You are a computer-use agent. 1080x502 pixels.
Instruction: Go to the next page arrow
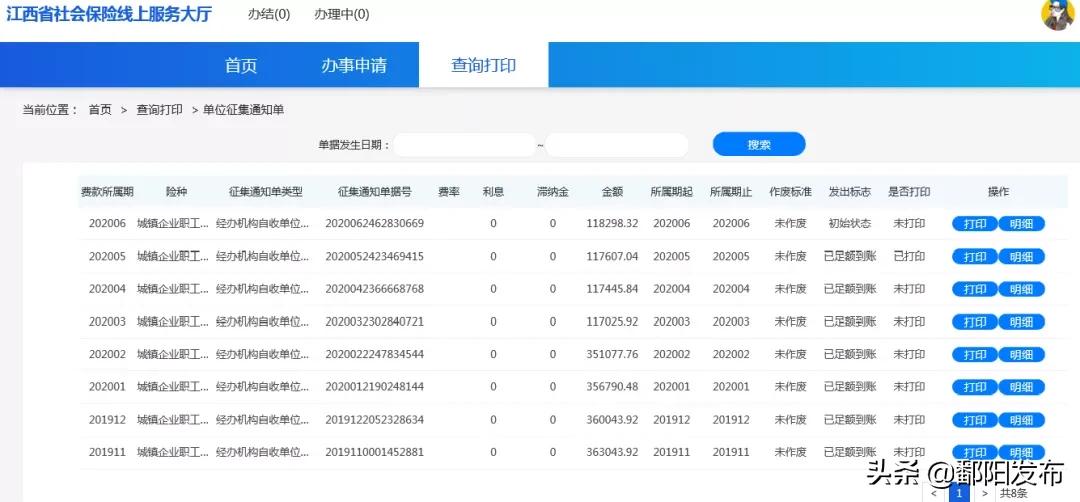pos(984,493)
